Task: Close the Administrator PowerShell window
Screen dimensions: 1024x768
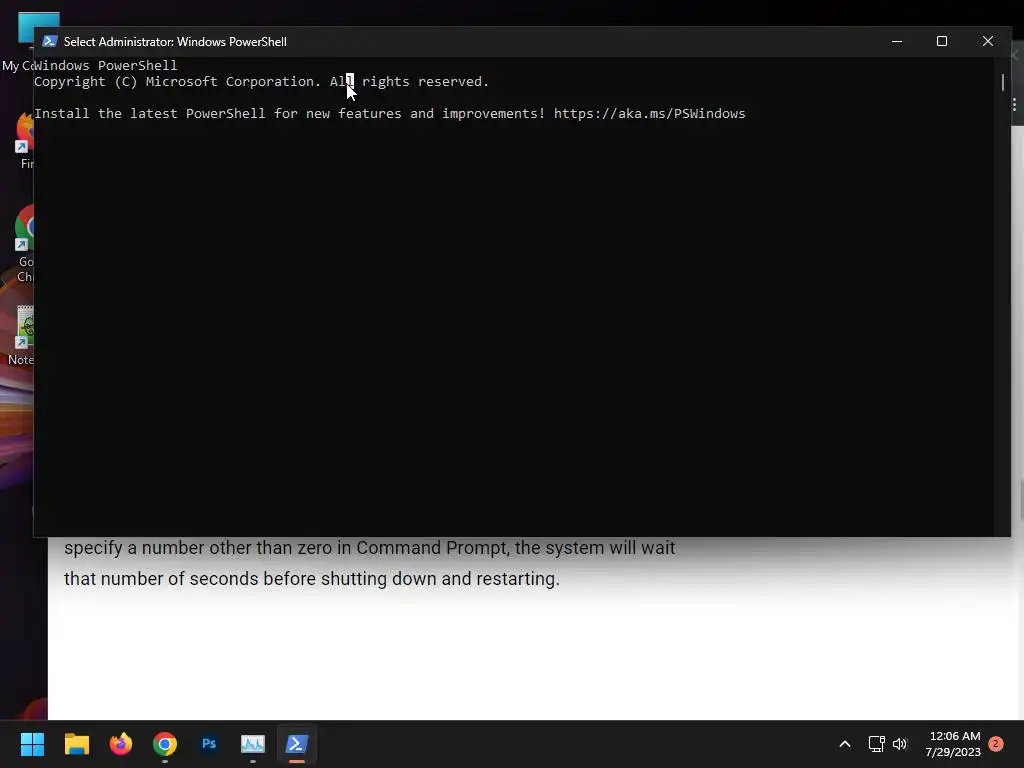Action: (x=987, y=41)
